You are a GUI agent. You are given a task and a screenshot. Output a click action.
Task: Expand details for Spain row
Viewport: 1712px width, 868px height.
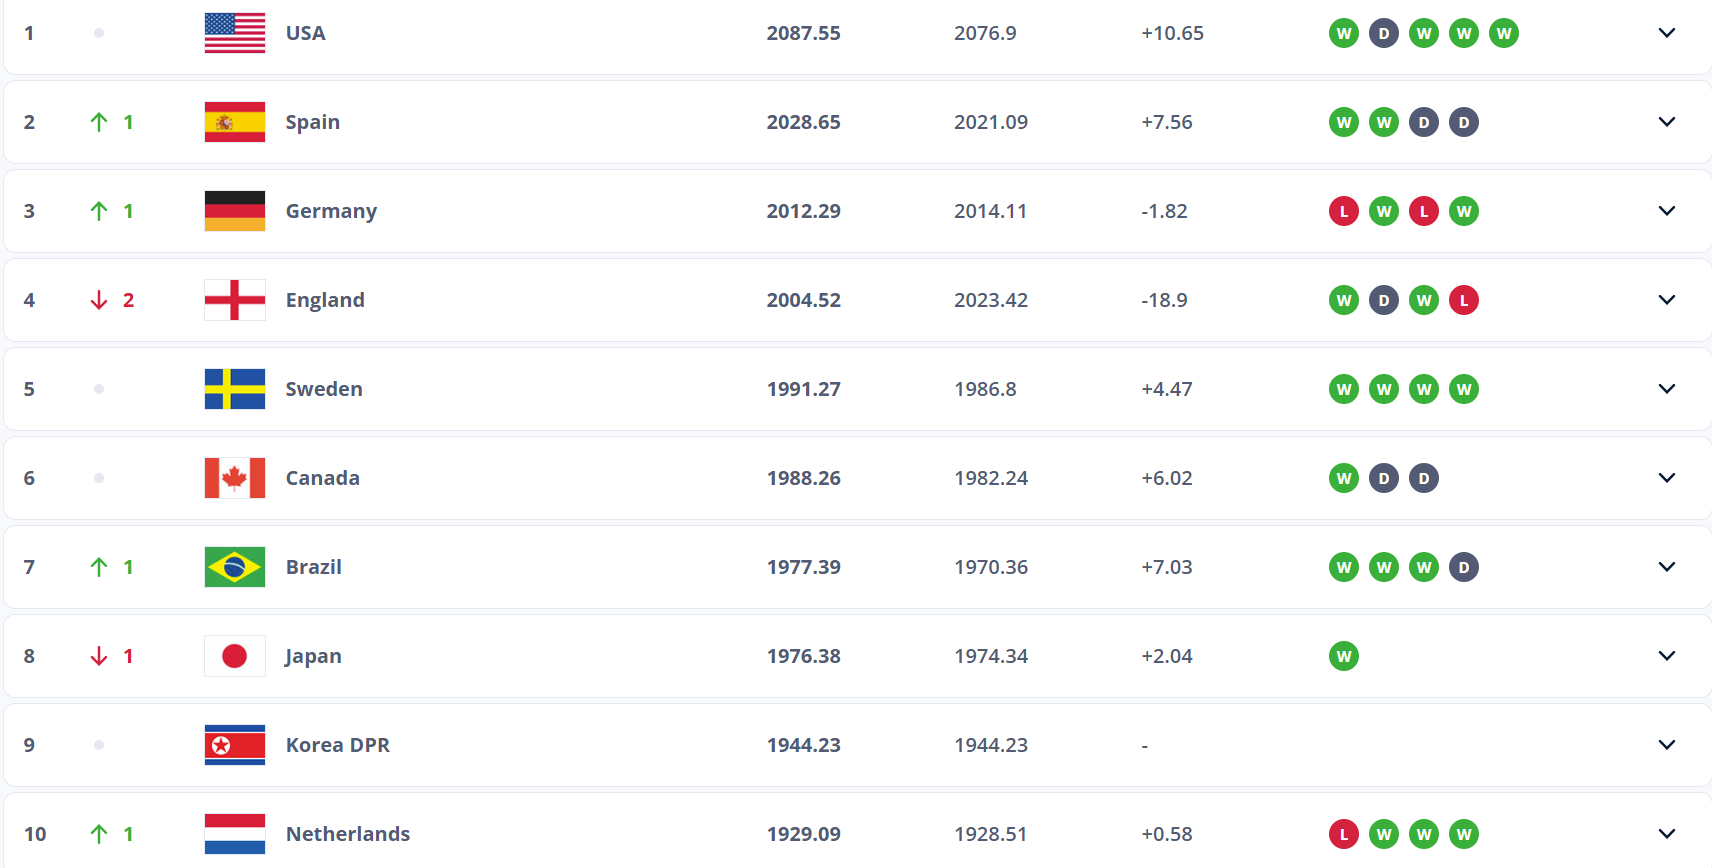coord(1666,122)
